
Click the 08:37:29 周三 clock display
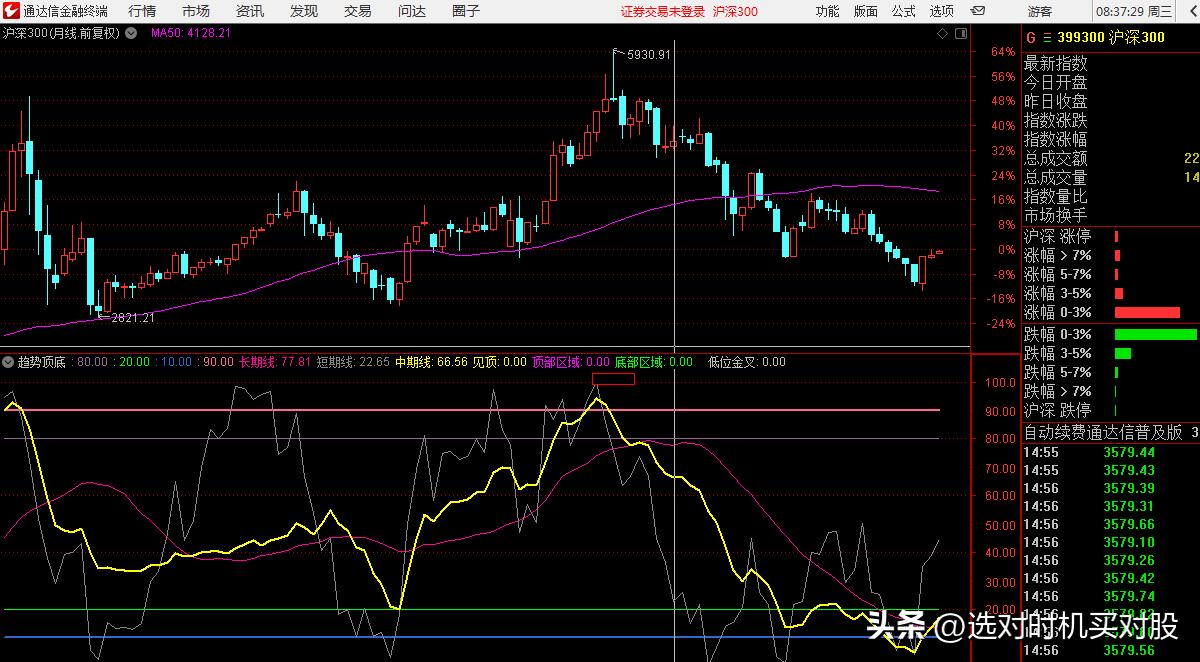[x=1135, y=11]
